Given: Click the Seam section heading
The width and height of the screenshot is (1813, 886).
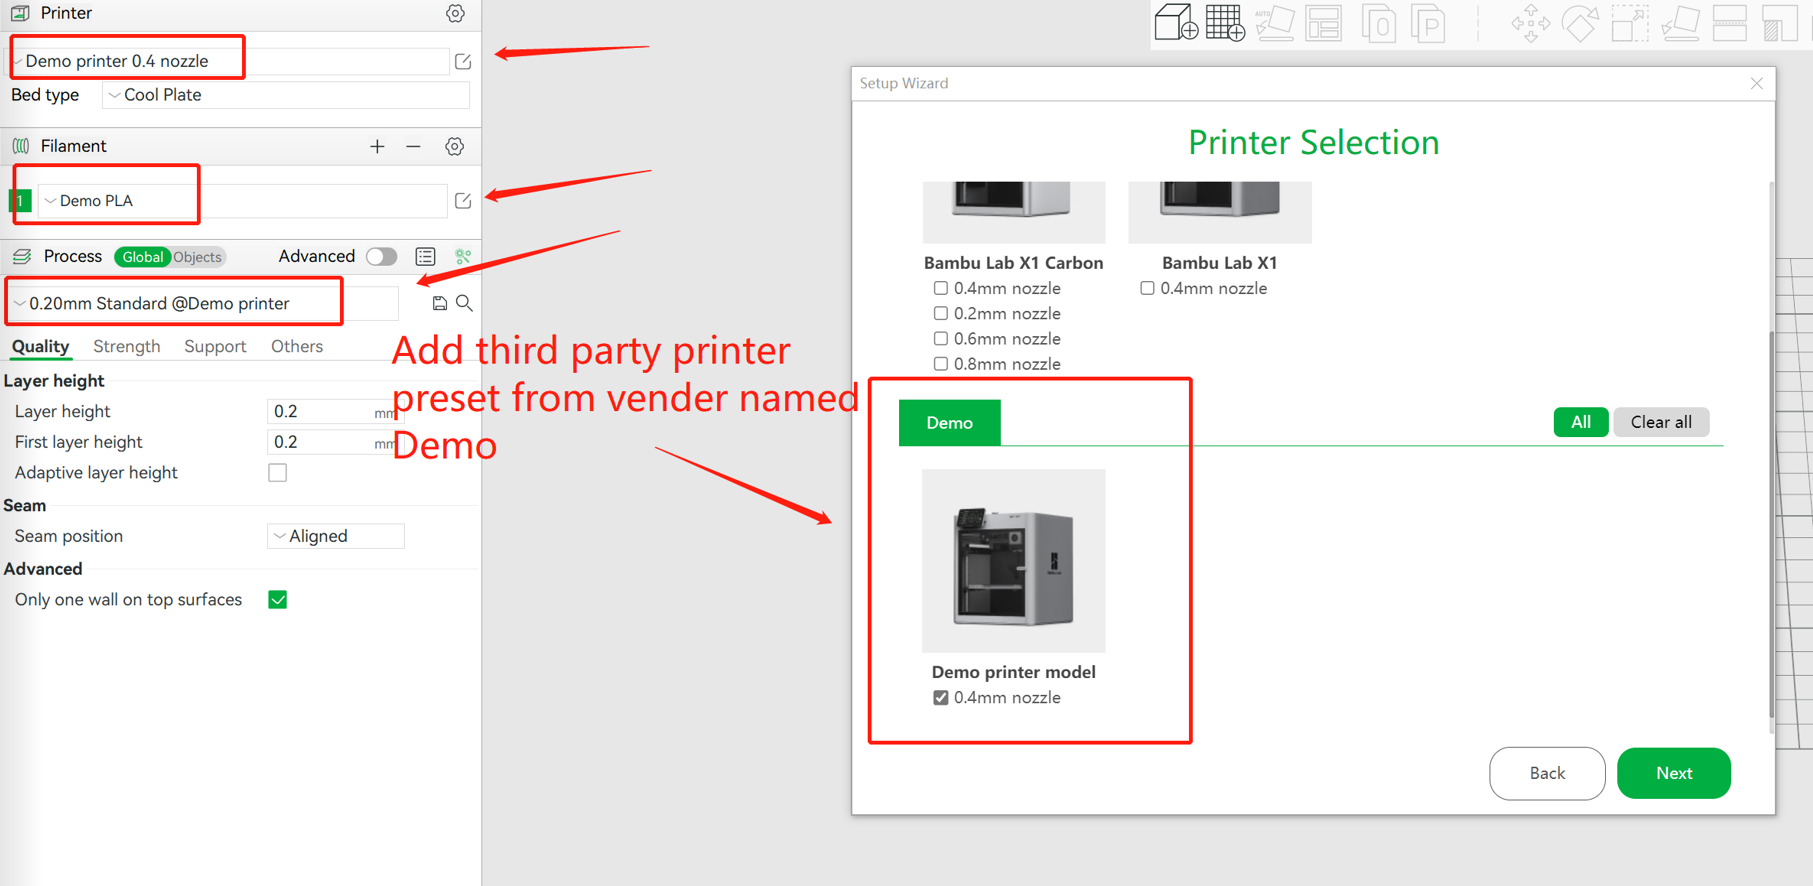Looking at the screenshot, I should tap(25, 506).
